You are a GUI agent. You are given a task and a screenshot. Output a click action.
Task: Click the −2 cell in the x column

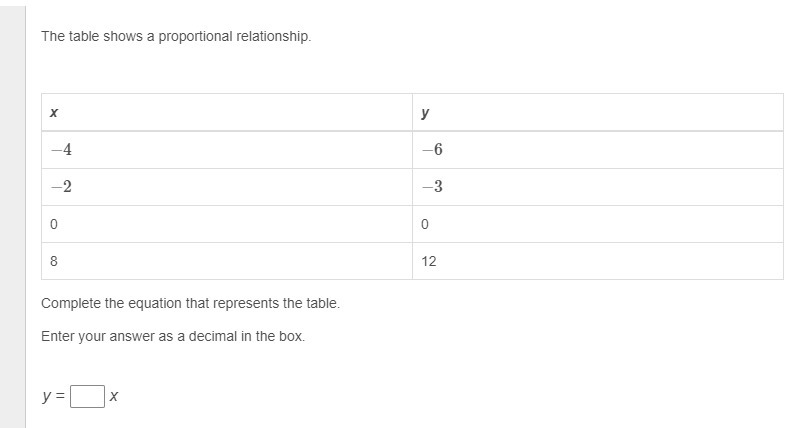227,187
